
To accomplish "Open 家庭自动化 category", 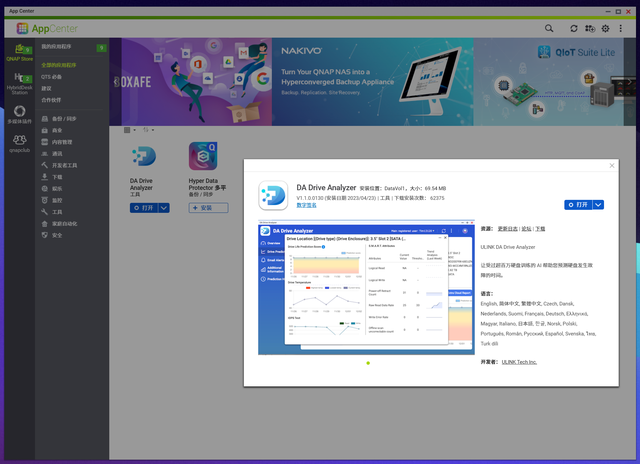I will (59, 224).
